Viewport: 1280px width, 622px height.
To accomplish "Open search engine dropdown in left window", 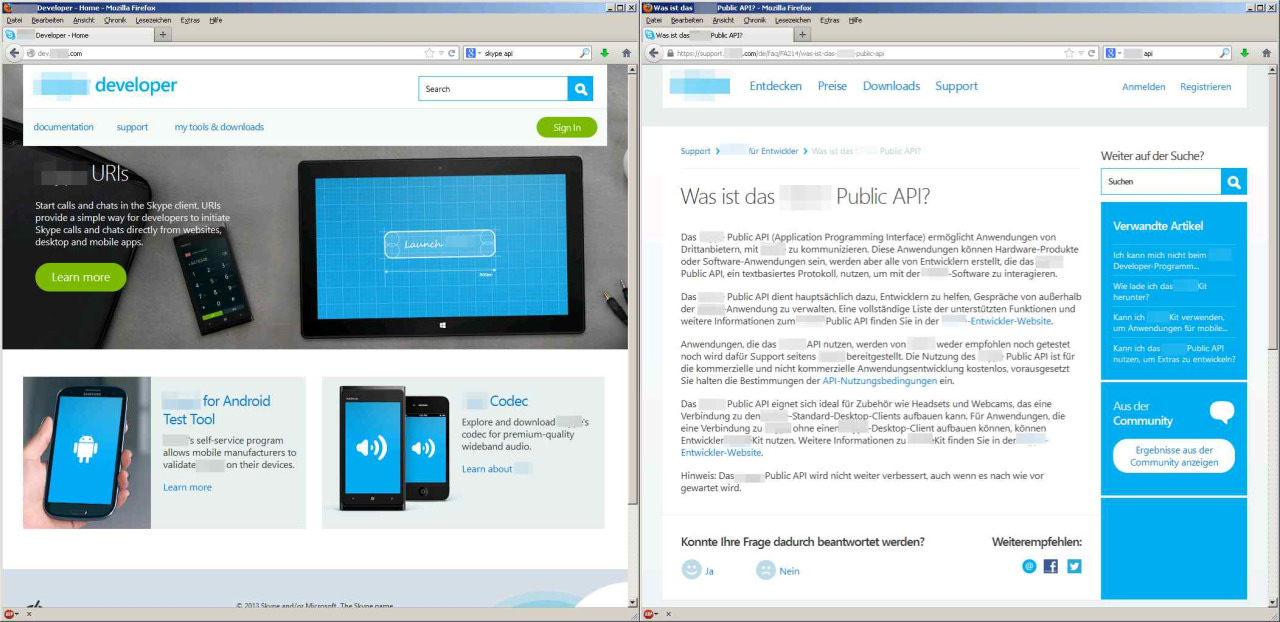I will coord(472,53).
